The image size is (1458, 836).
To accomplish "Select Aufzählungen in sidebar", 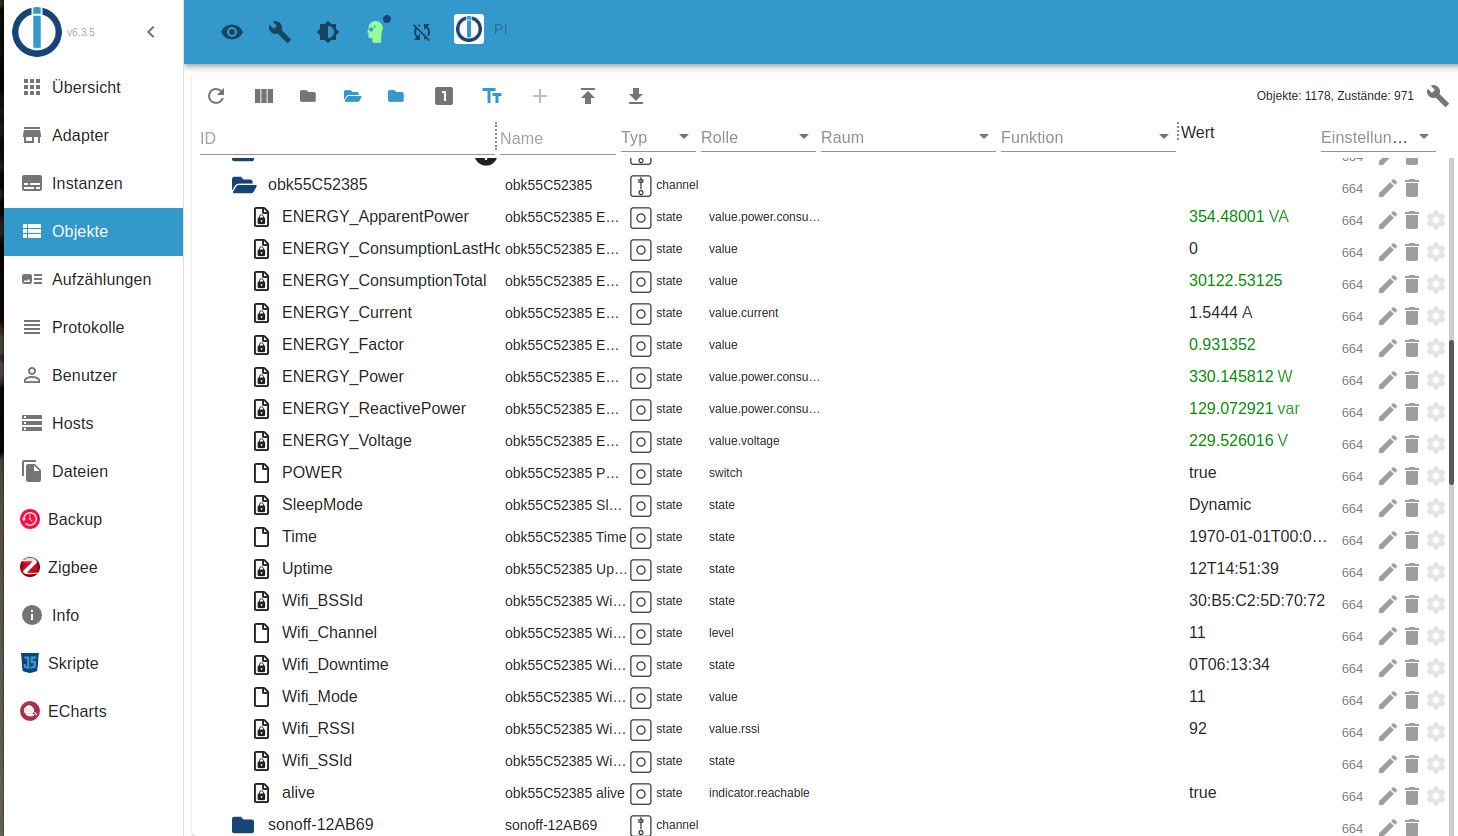I will coord(93,279).
